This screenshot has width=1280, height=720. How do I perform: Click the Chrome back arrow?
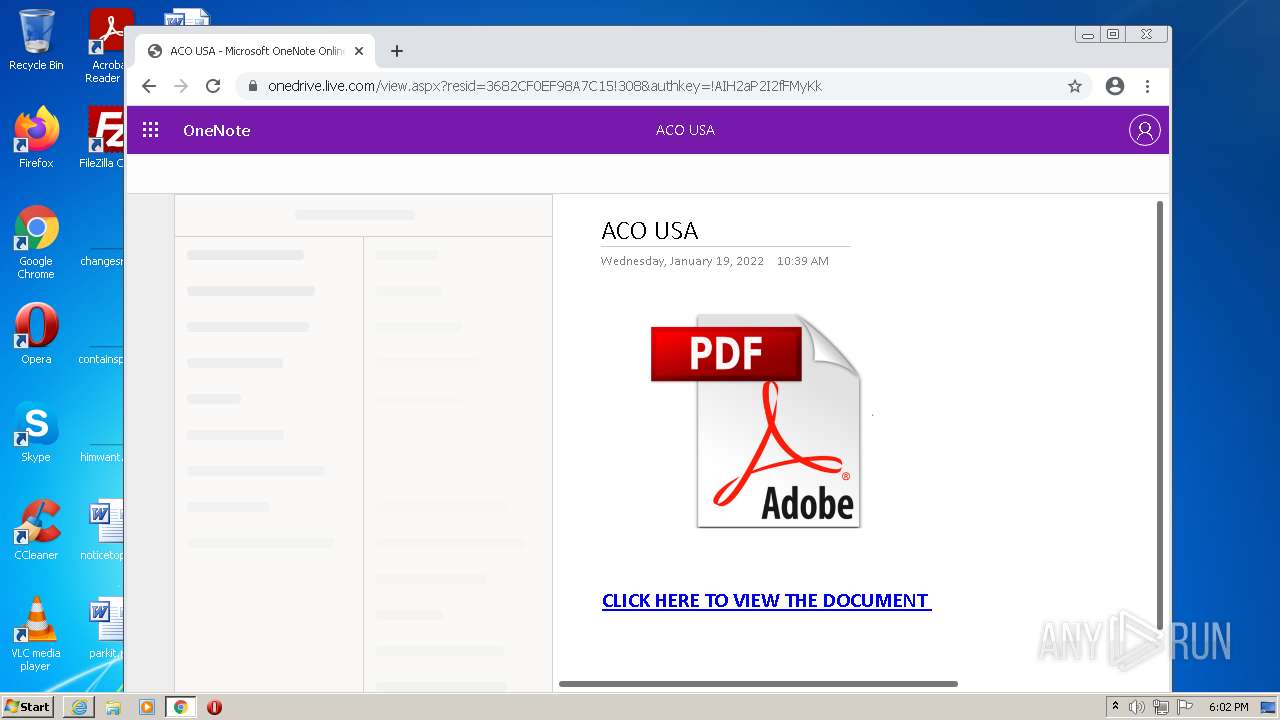[x=149, y=86]
